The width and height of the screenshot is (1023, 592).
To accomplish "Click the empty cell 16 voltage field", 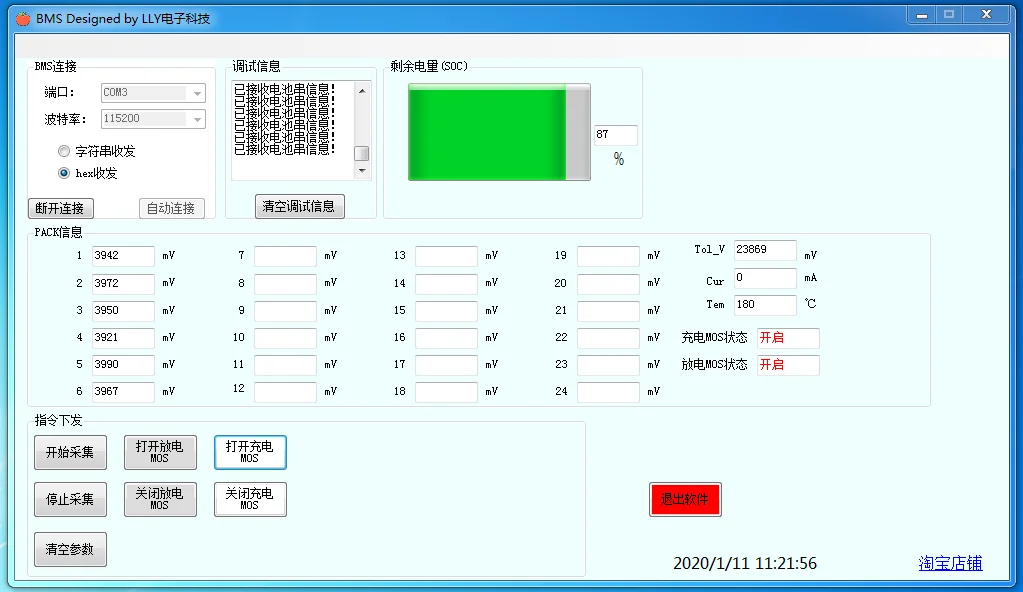I will pyautogui.click(x=446, y=337).
